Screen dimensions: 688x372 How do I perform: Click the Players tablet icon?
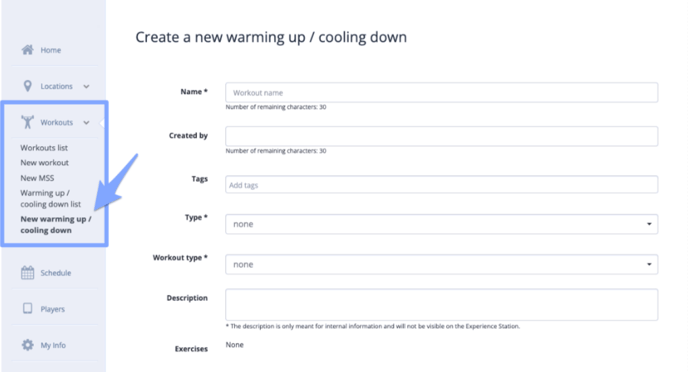tap(27, 308)
